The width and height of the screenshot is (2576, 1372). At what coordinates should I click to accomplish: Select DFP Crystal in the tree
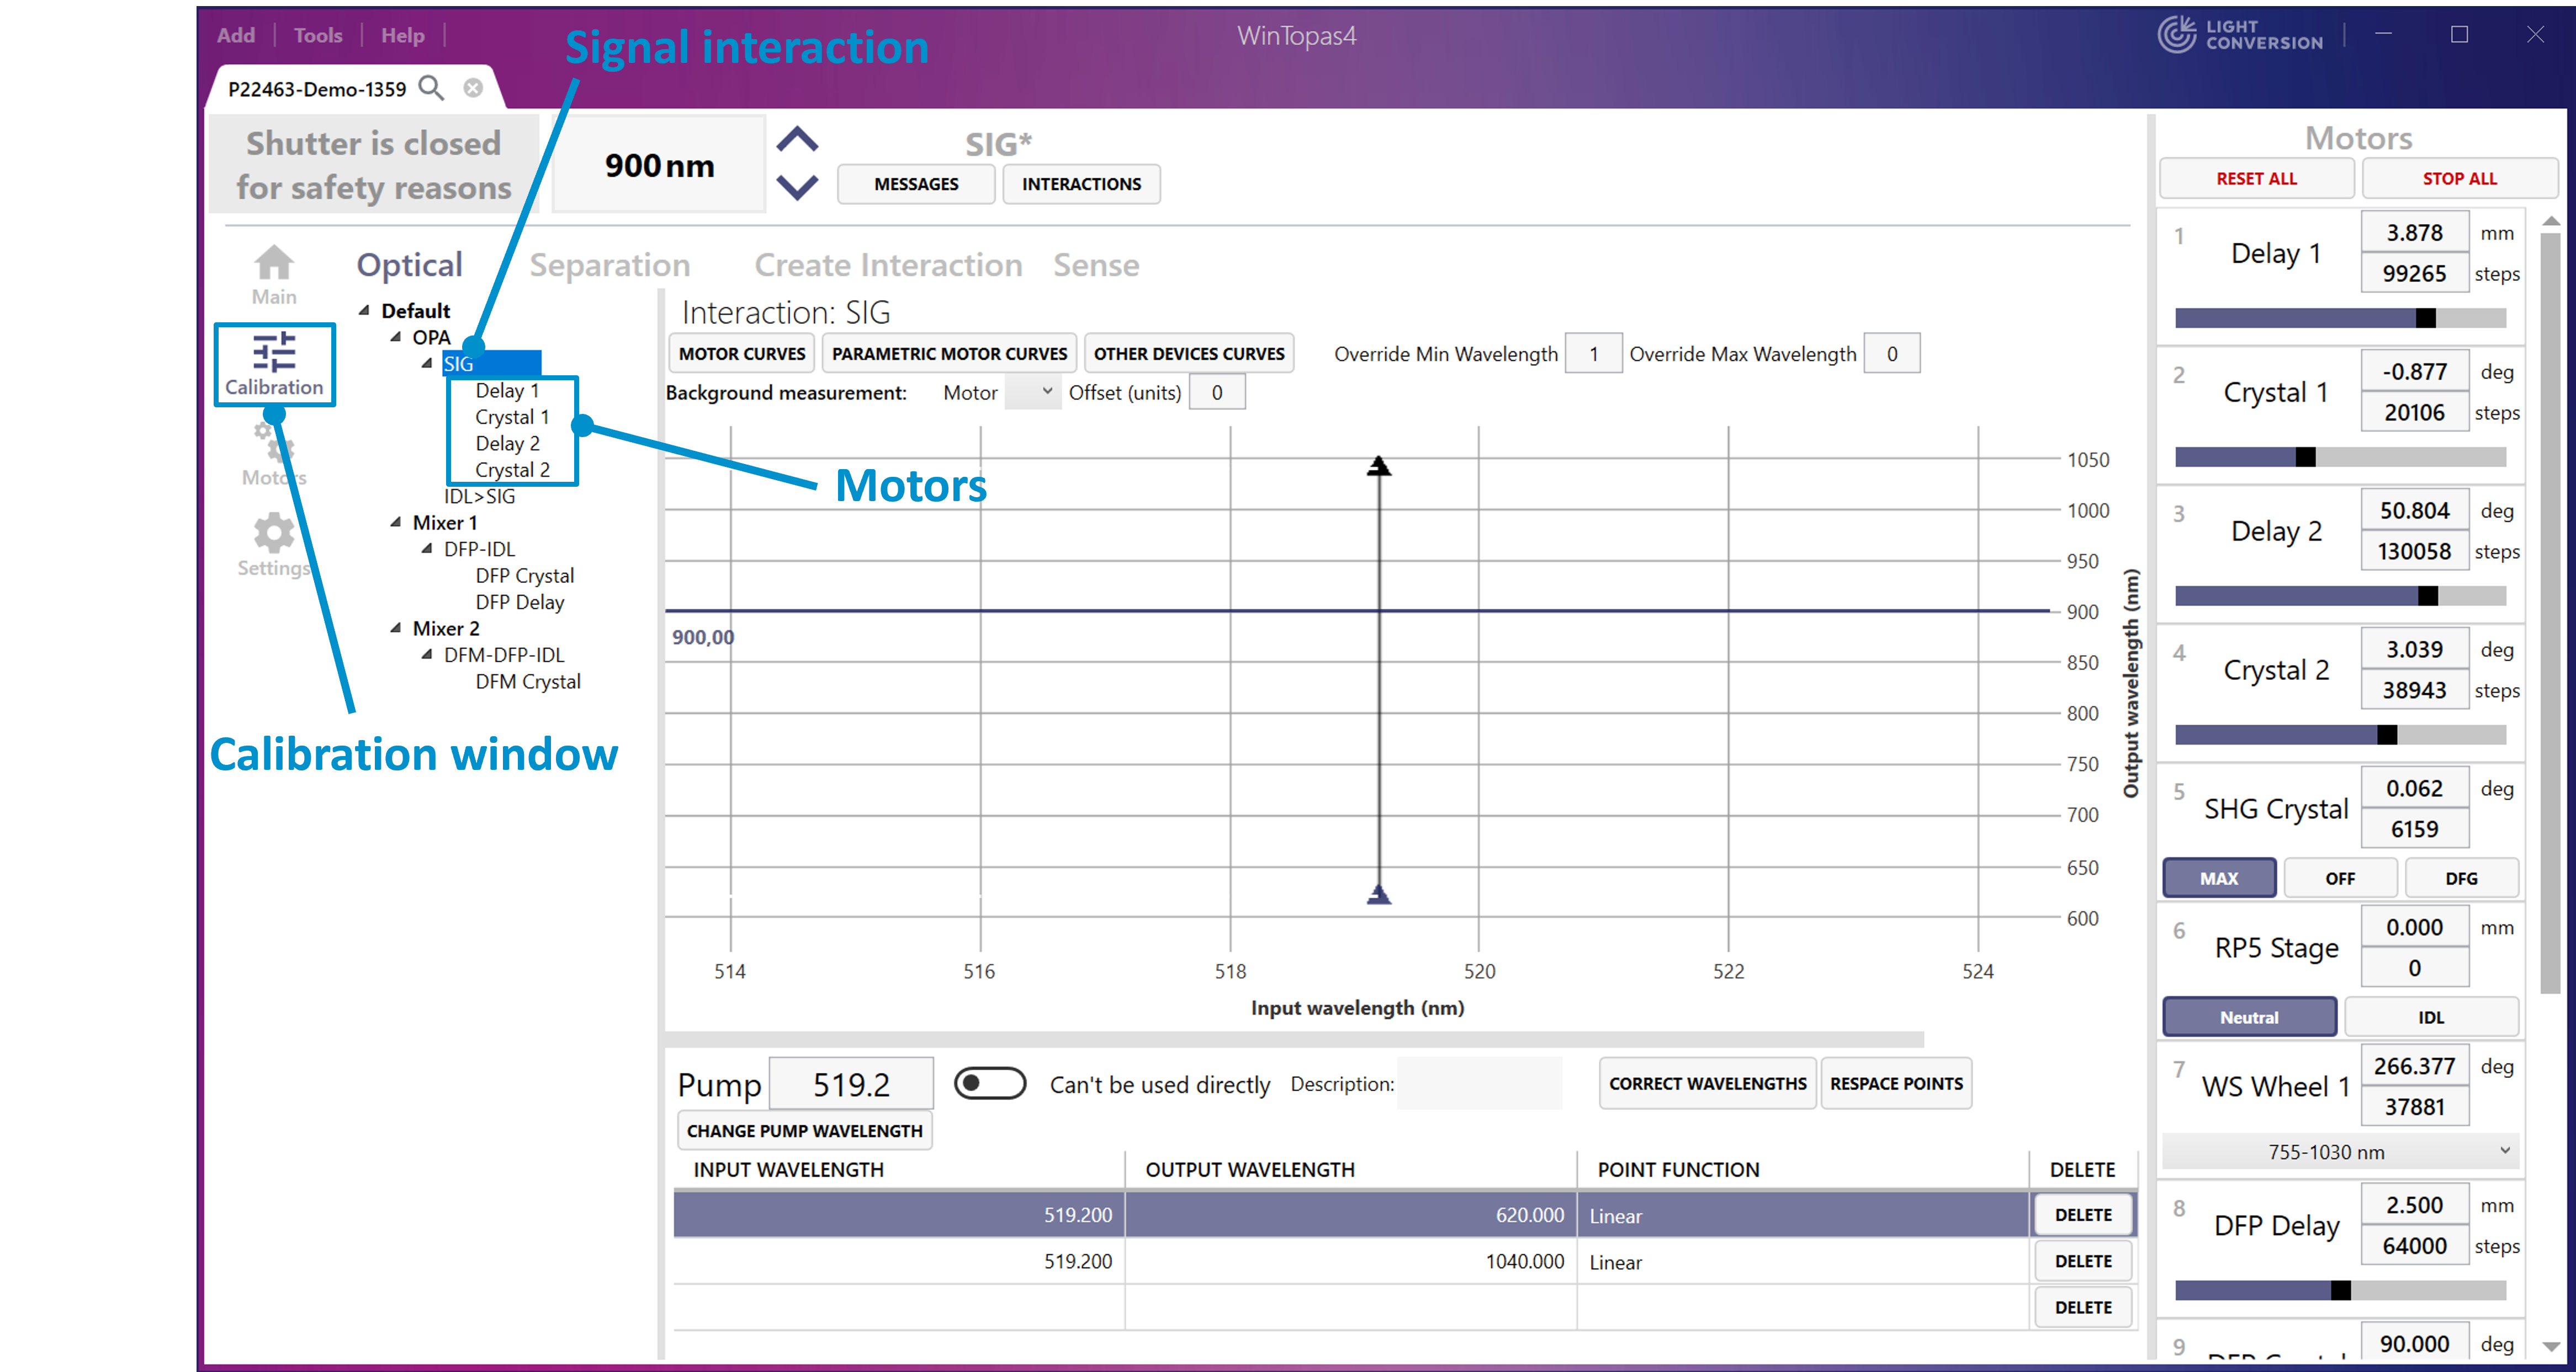point(524,575)
